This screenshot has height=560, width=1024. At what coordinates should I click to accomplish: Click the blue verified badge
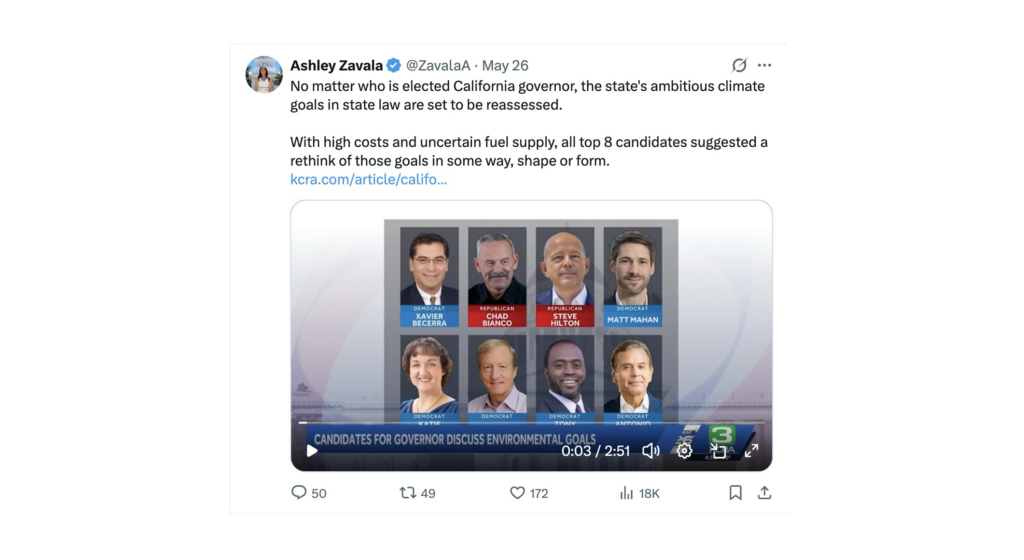point(394,65)
